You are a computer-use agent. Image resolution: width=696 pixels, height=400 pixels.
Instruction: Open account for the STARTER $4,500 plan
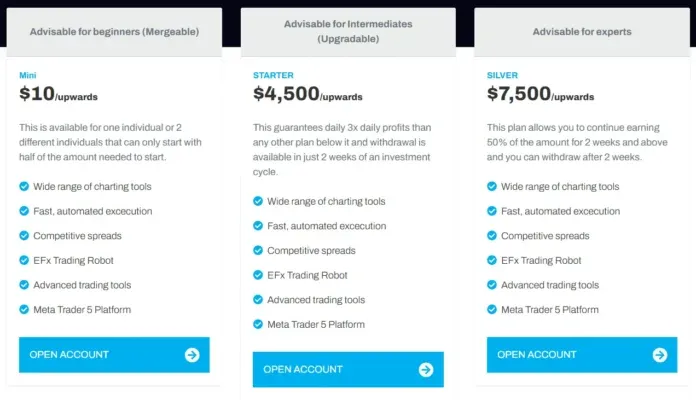pos(348,370)
